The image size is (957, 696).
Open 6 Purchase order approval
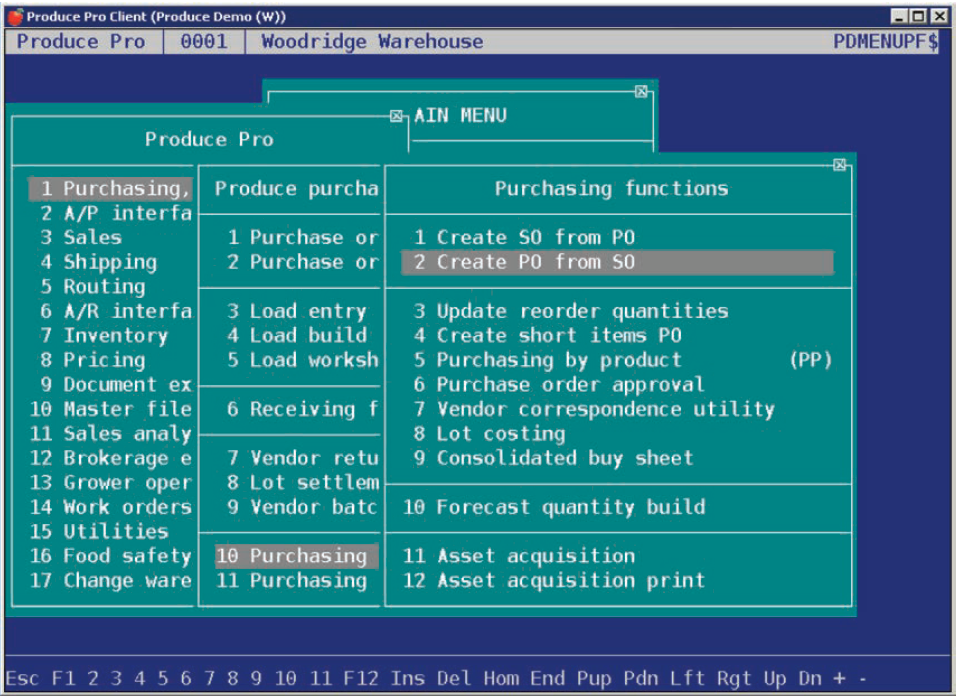559,385
